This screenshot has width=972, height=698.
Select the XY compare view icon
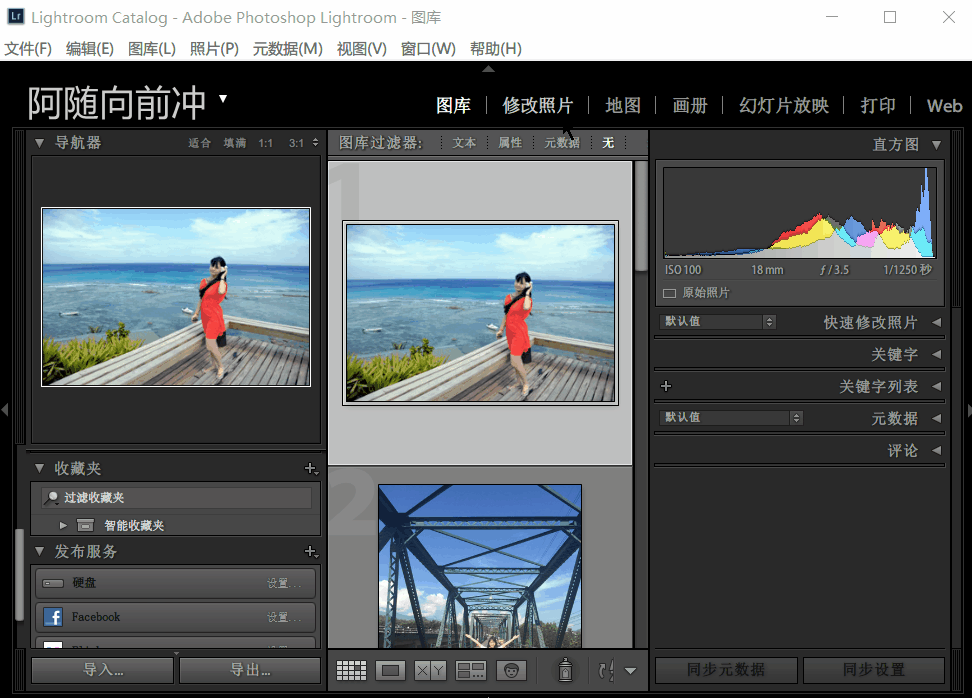tap(430, 670)
